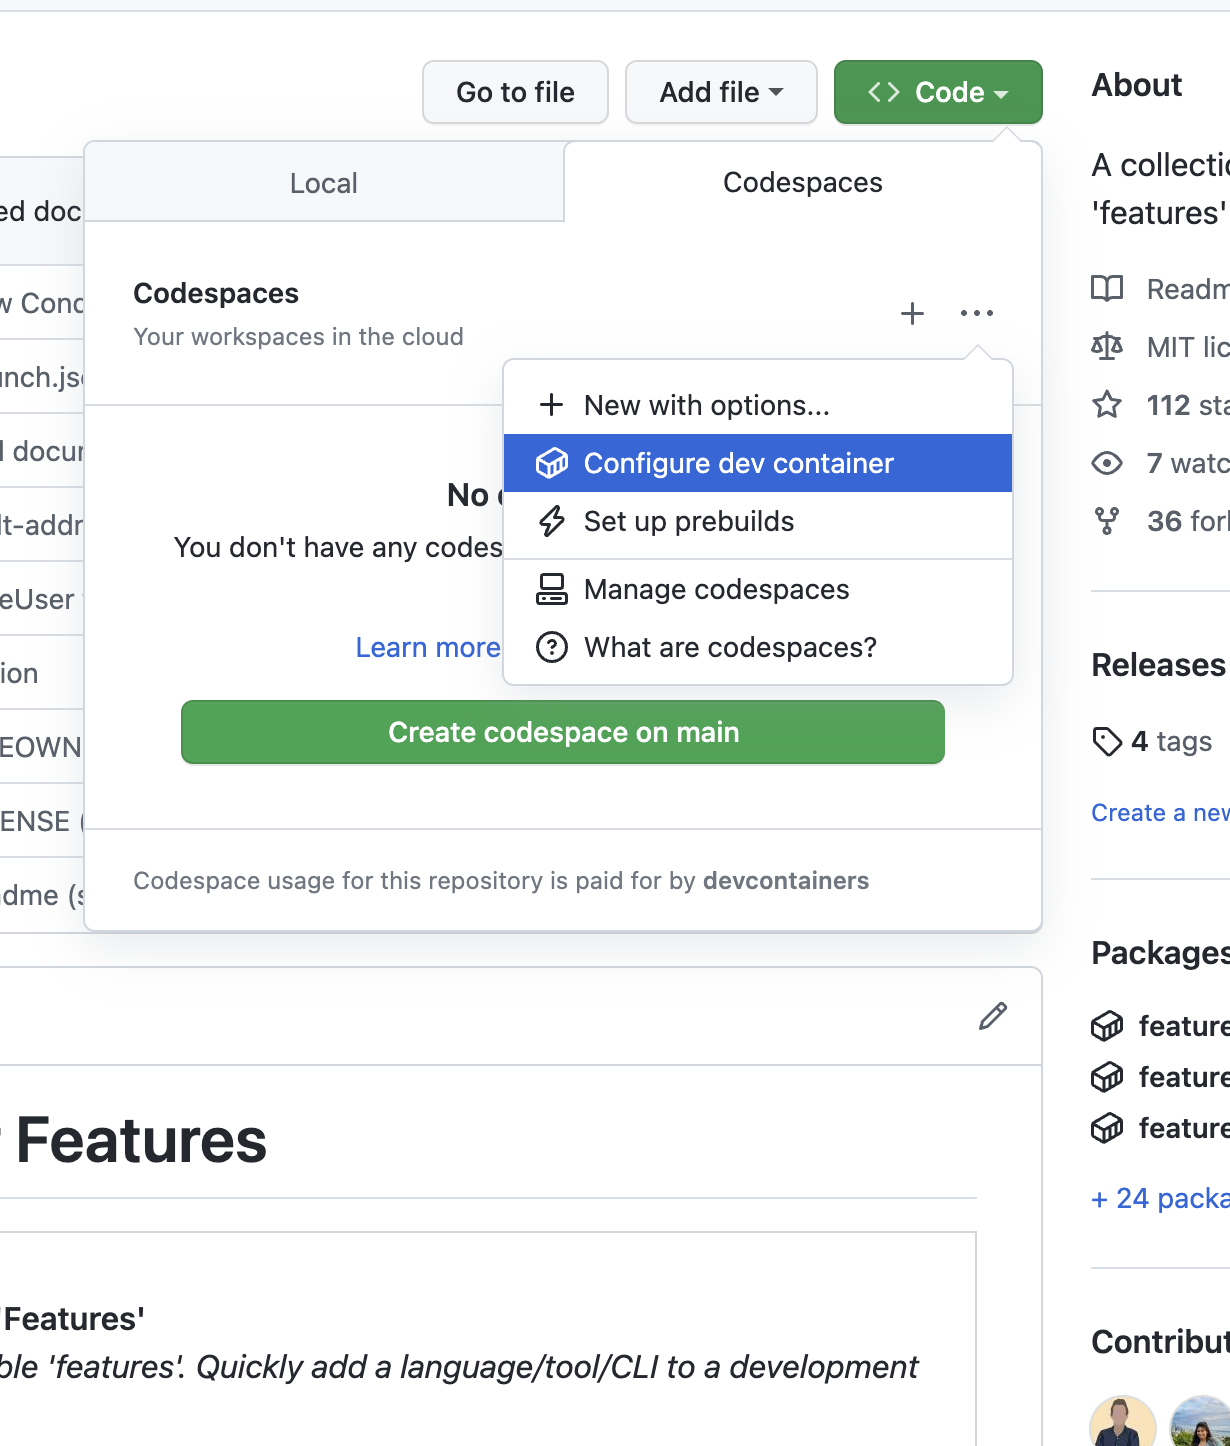Click the lightning icon beside Set up prebuilds

(552, 521)
